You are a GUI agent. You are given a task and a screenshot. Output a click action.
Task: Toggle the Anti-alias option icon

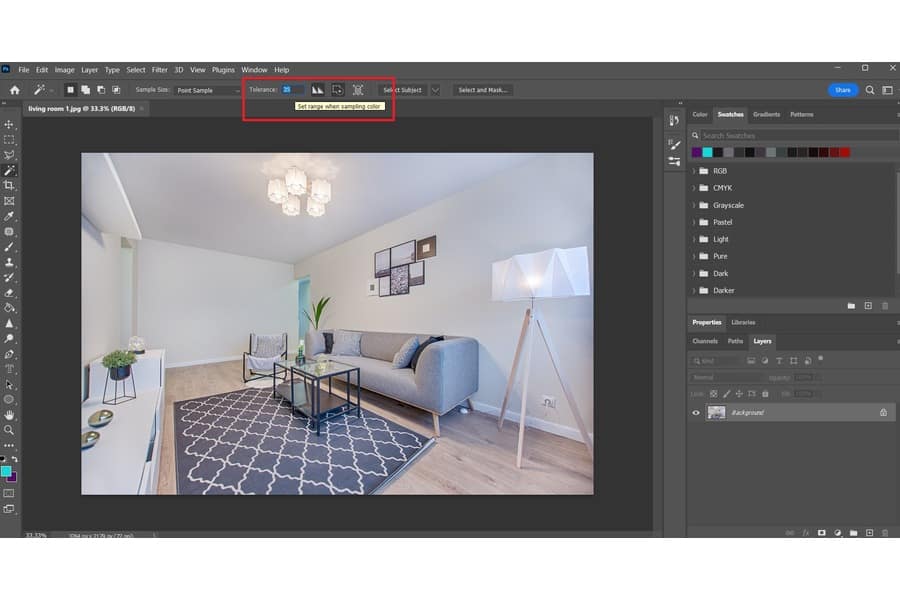pos(317,90)
